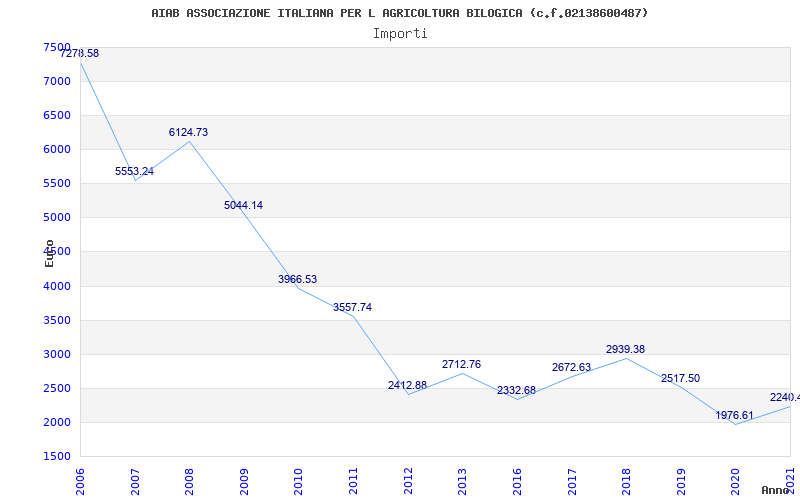
Task: Click the 2007 year tick label
Action: click(x=135, y=482)
